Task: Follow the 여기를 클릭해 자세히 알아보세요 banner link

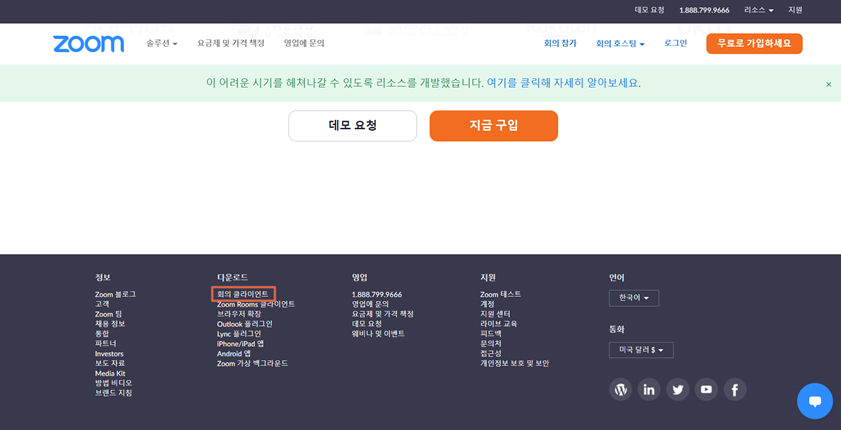Action: click(x=564, y=83)
